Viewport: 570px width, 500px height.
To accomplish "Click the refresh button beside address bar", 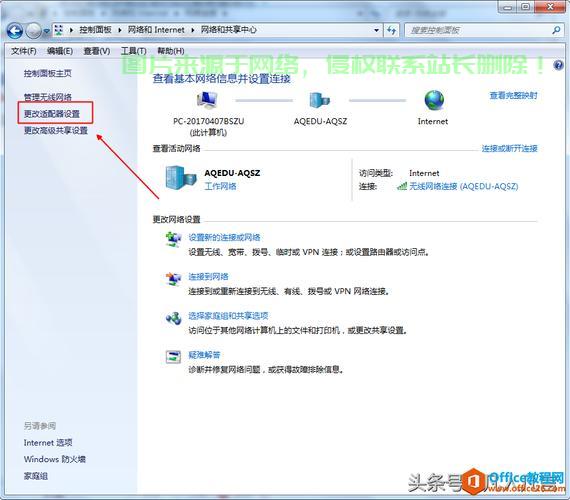I will 392,30.
